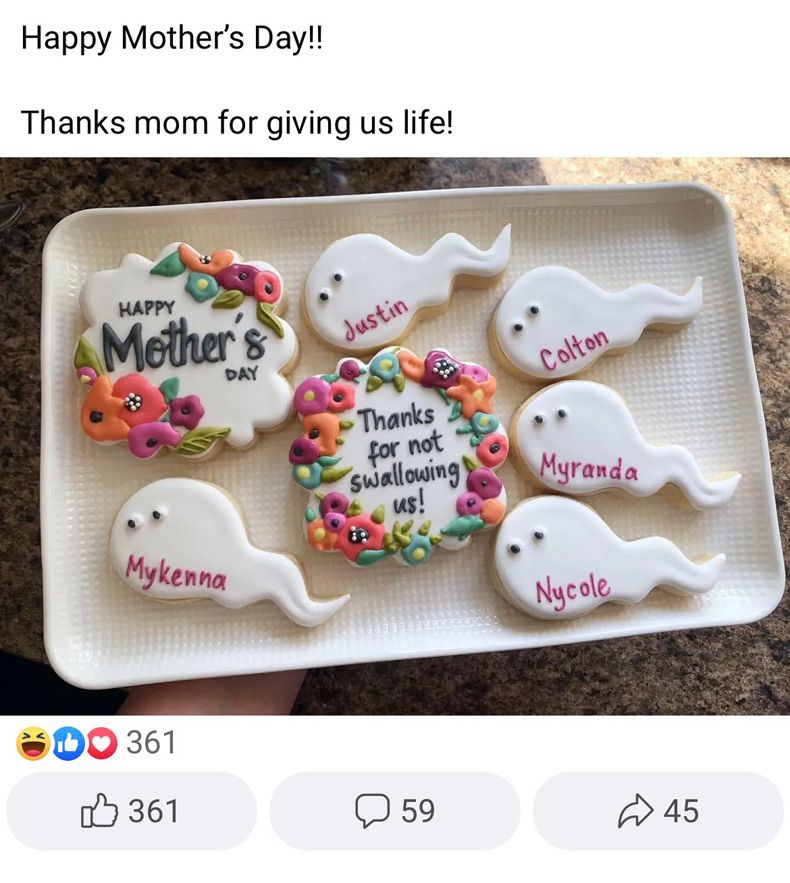The width and height of the screenshot is (790, 883).
Task: Tap the share arrow icon
Action: tap(636, 811)
